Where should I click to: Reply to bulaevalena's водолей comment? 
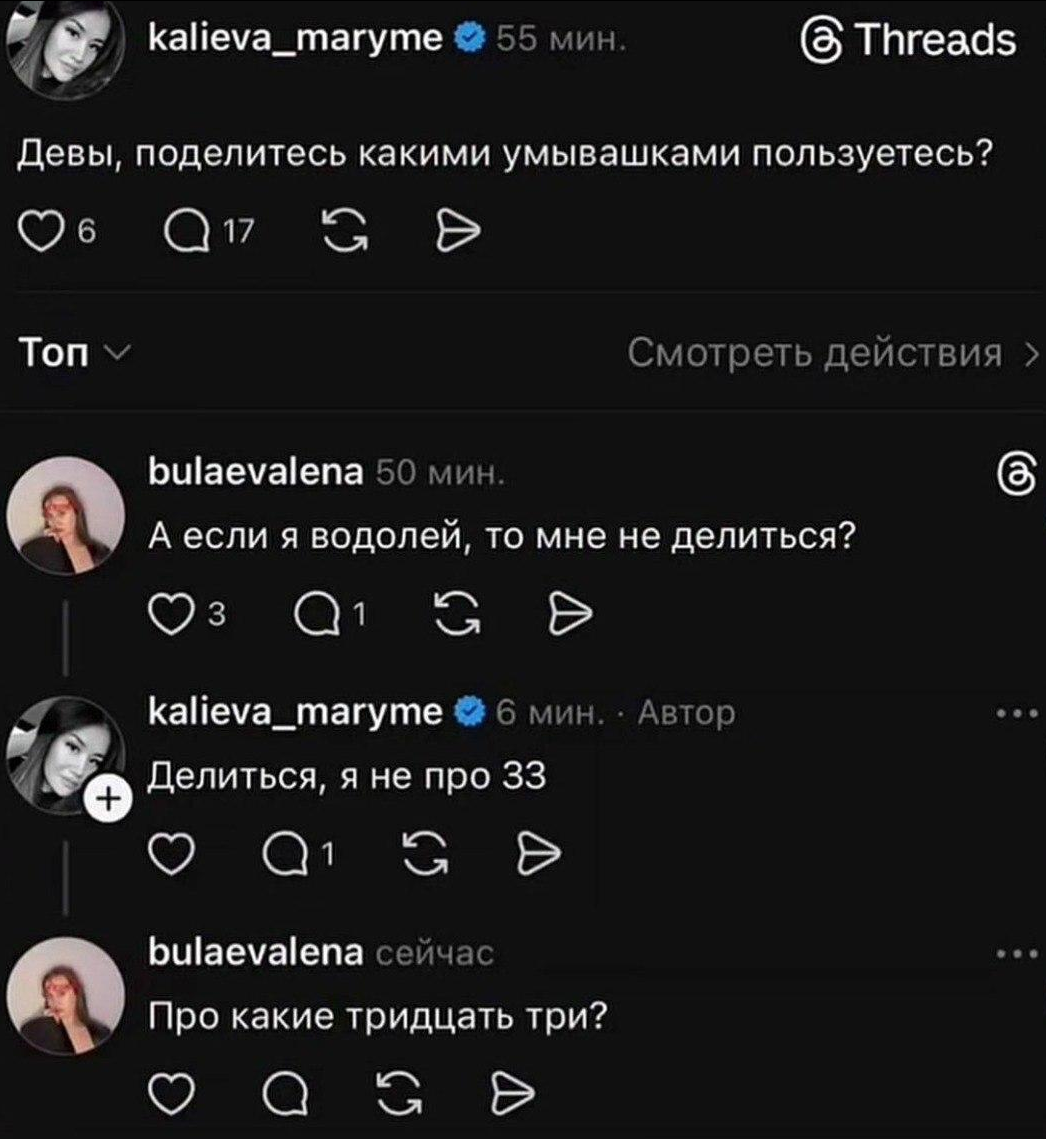click(316, 616)
